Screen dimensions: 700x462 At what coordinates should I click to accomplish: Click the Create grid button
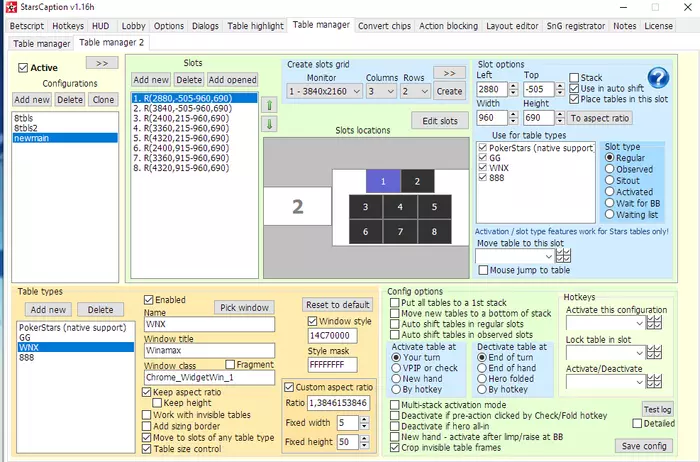coord(449,91)
